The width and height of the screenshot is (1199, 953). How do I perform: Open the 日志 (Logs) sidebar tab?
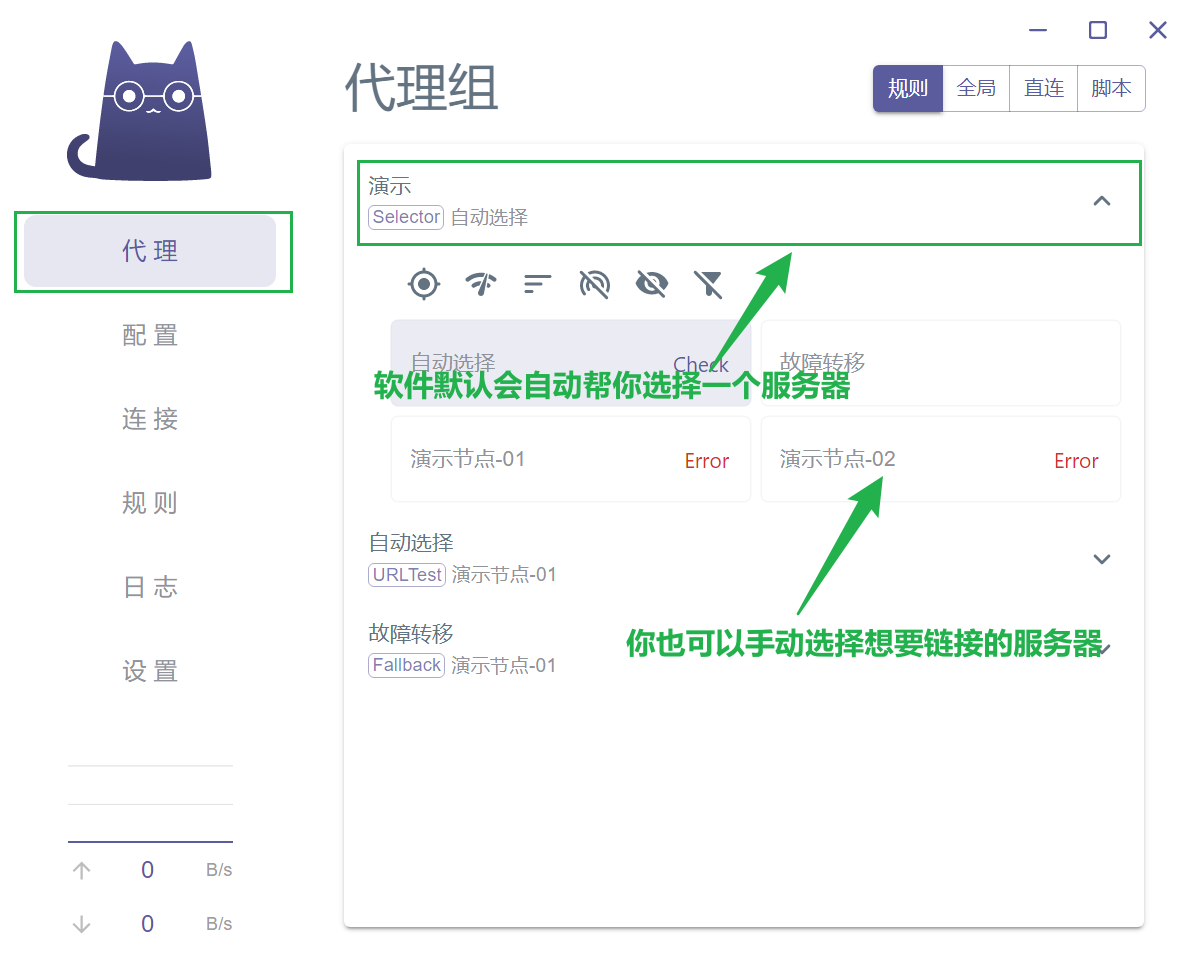coord(150,587)
